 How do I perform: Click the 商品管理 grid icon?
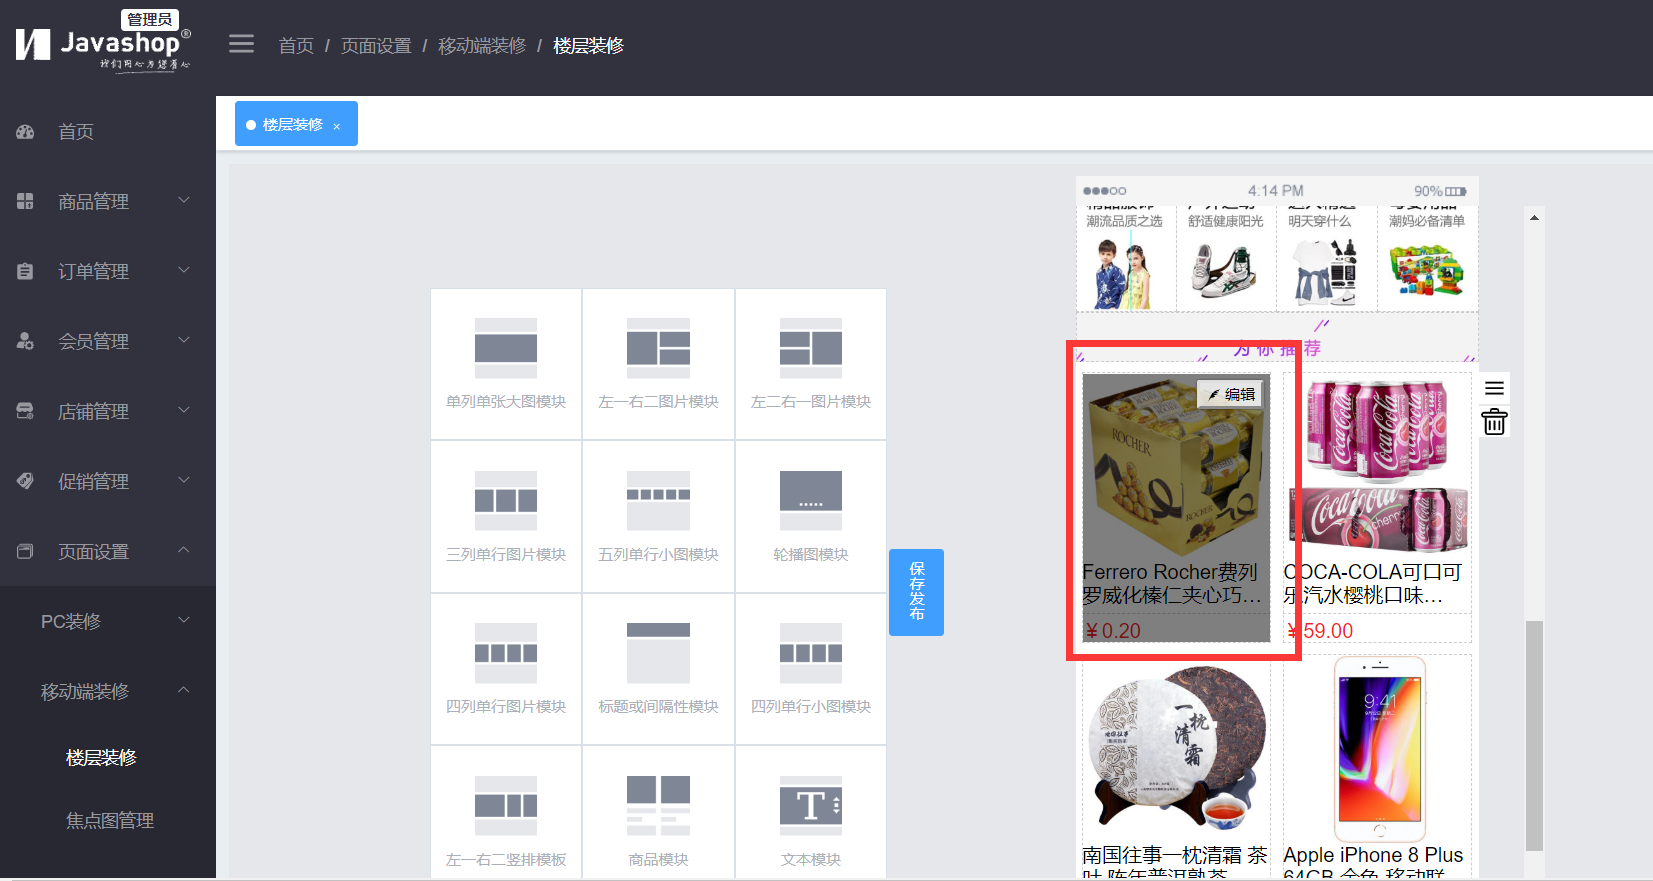pos(26,202)
